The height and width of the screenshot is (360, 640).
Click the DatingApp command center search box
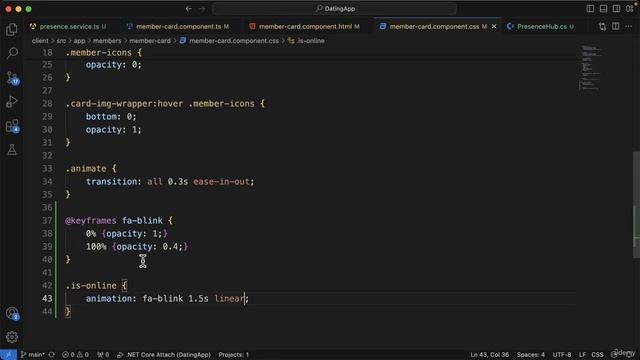tap(335, 9)
